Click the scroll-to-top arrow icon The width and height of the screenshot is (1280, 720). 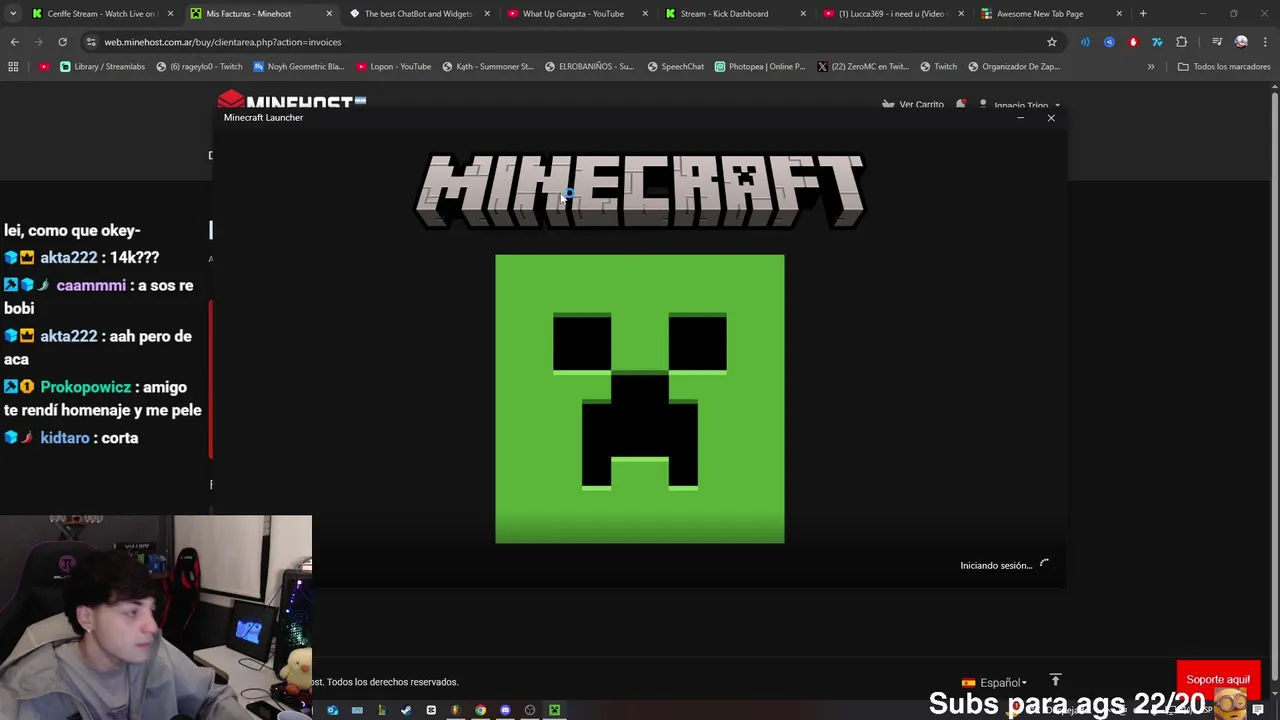[x=1055, y=680]
